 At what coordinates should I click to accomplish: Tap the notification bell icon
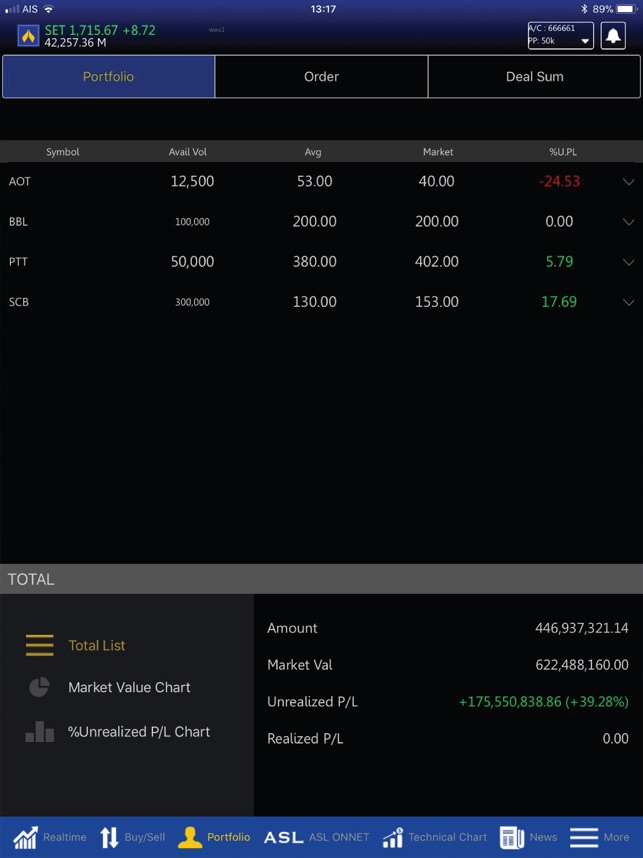coord(613,36)
